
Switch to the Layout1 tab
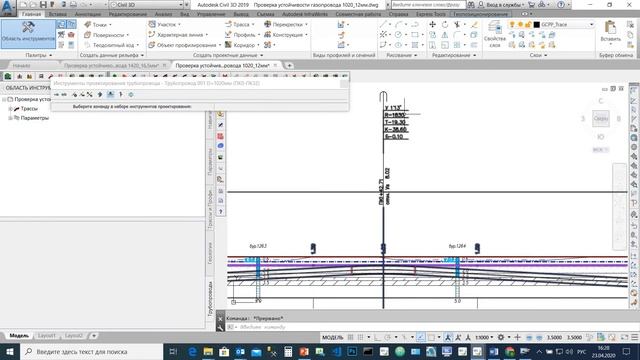(46, 336)
